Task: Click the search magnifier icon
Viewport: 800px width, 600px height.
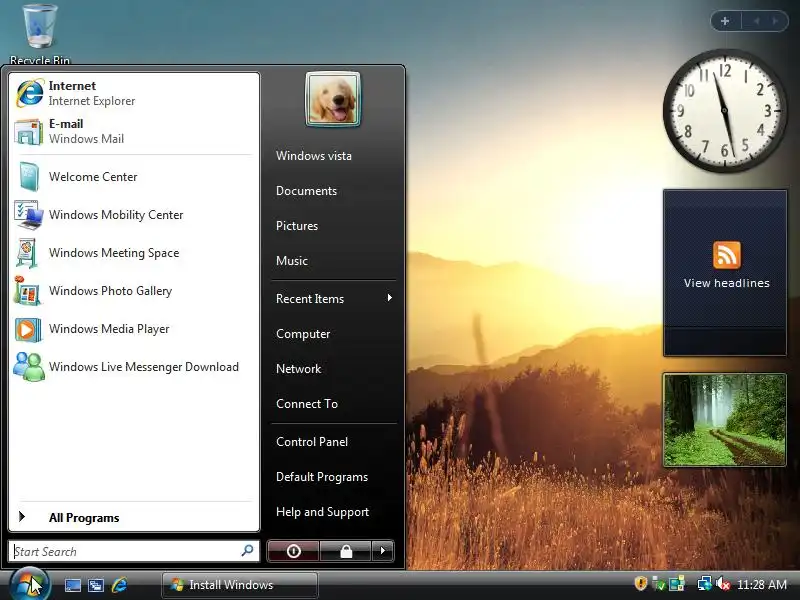Action: pos(247,551)
